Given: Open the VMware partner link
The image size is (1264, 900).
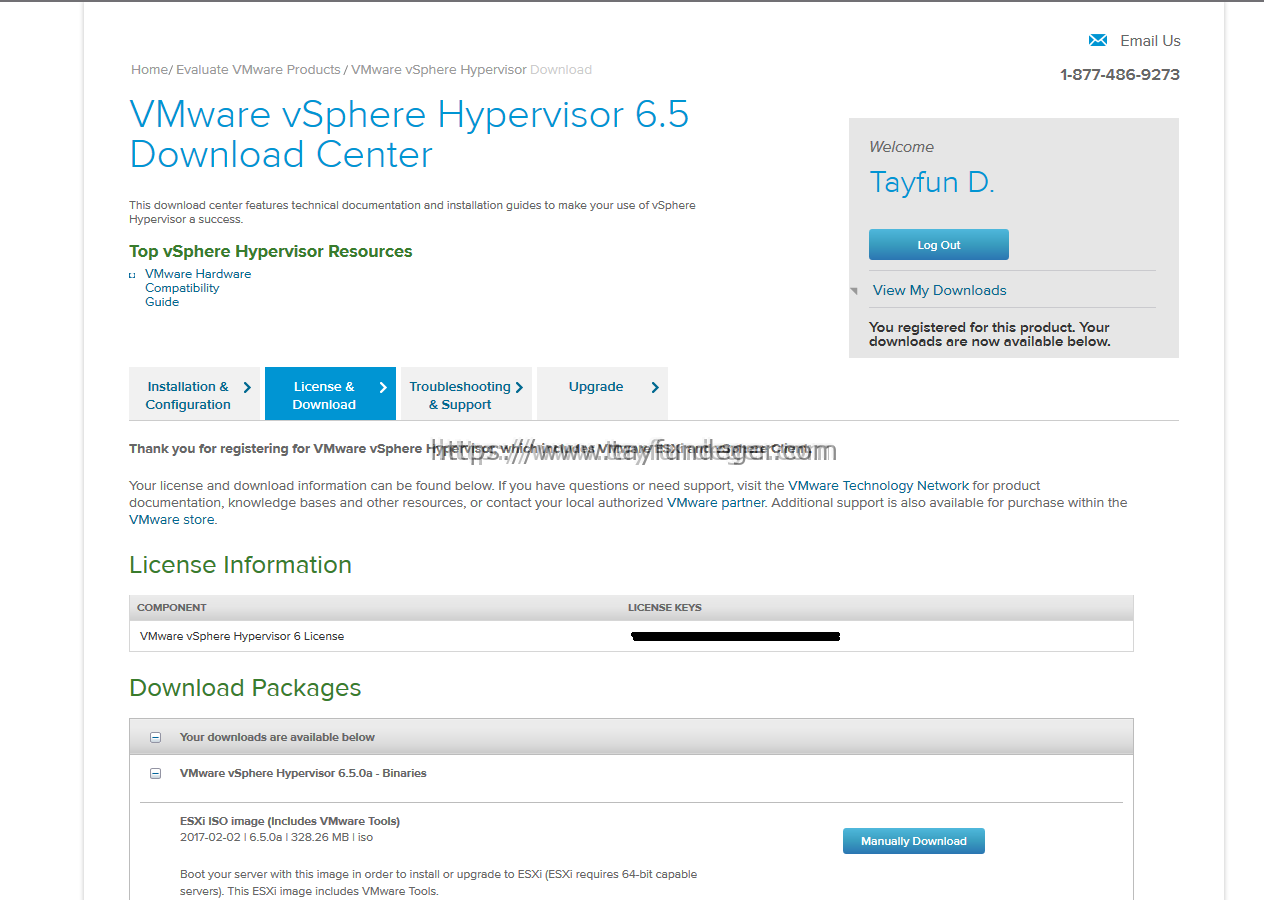Looking at the screenshot, I should pyautogui.click(x=716, y=503).
